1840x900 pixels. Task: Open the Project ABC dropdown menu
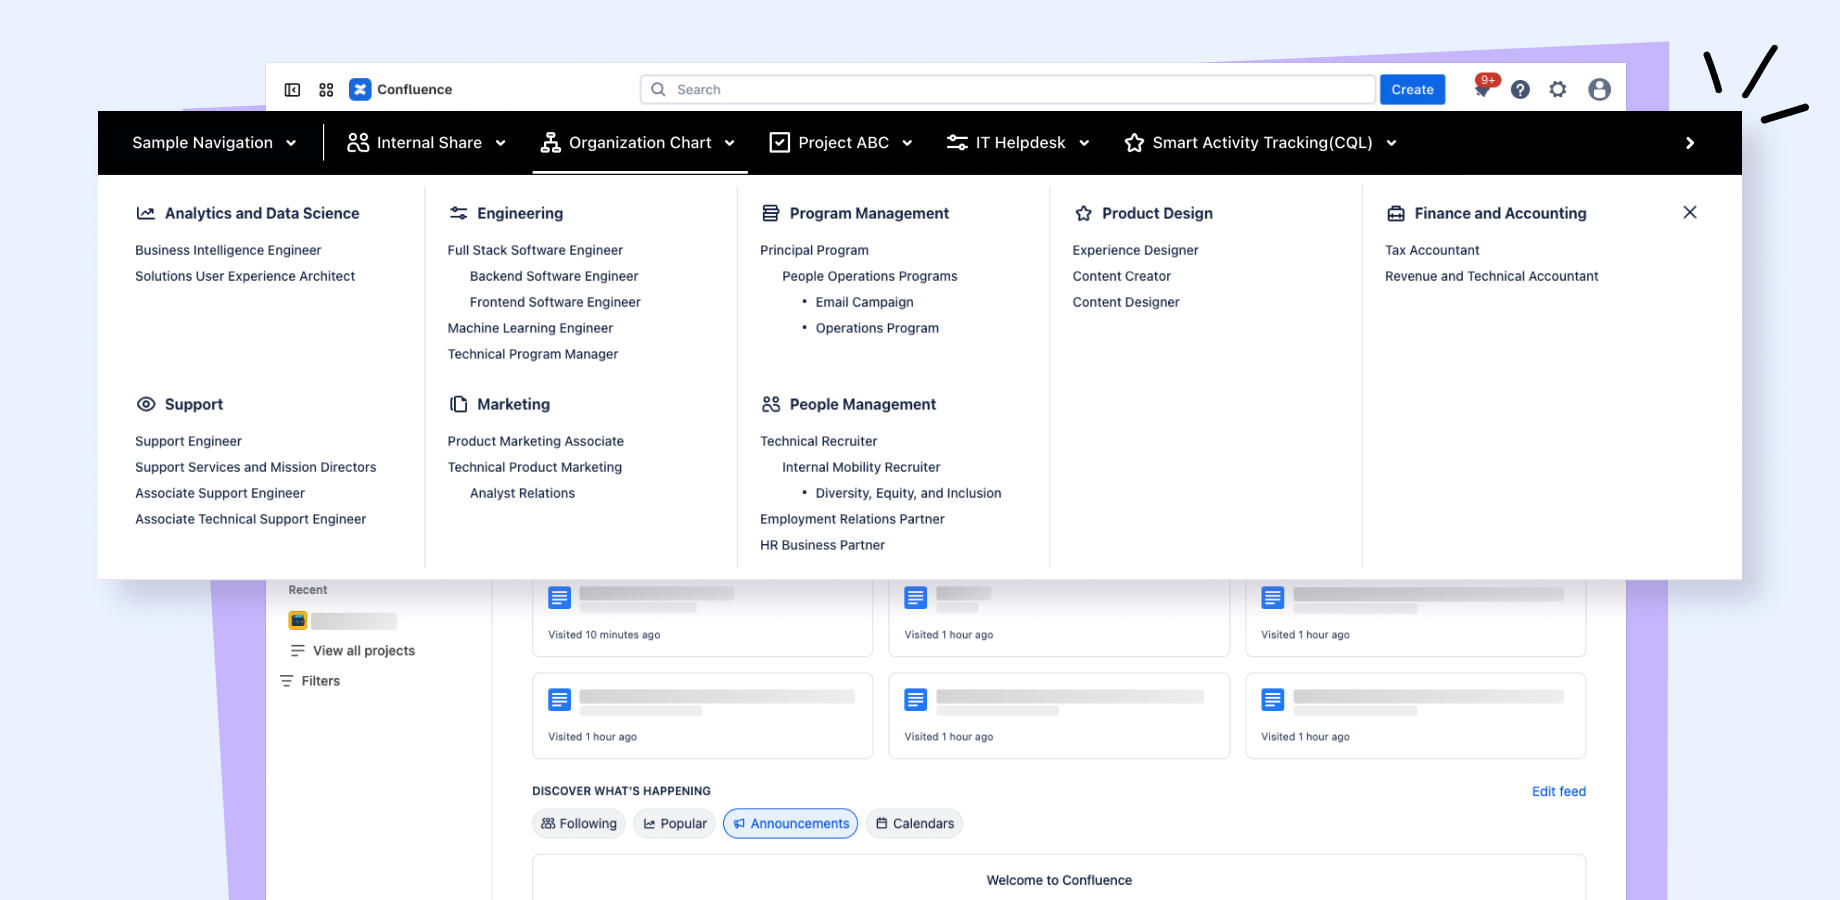pyautogui.click(x=841, y=143)
